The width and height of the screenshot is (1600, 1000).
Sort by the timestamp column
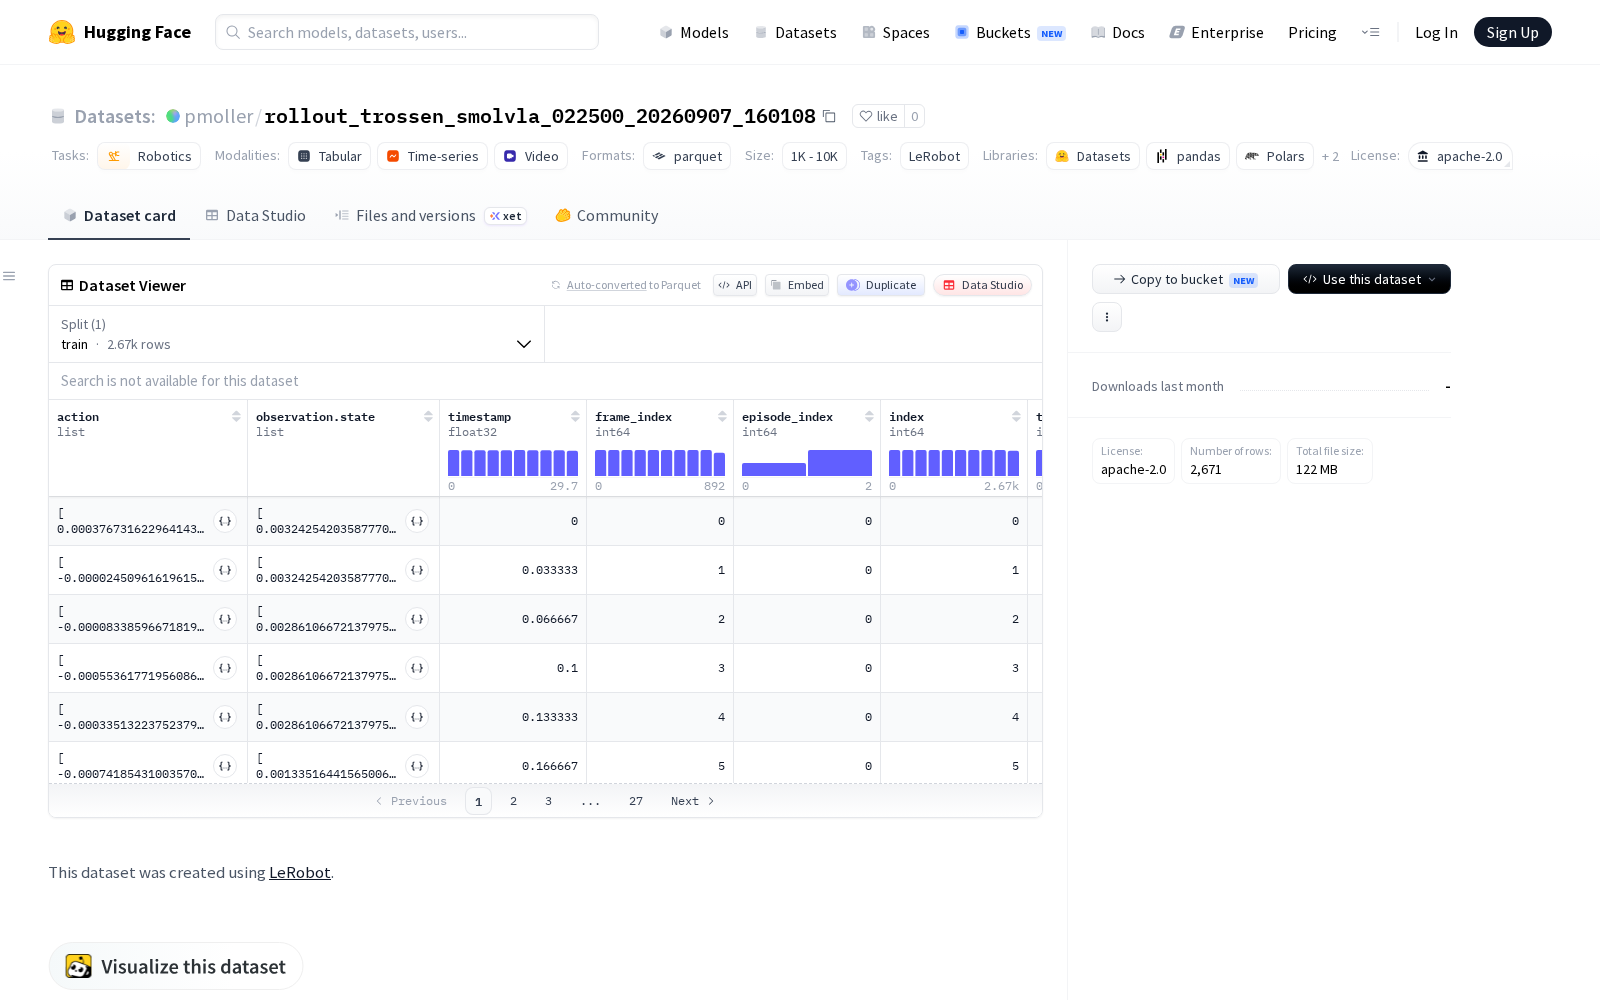pyautogui.click(x=575, y=417)
